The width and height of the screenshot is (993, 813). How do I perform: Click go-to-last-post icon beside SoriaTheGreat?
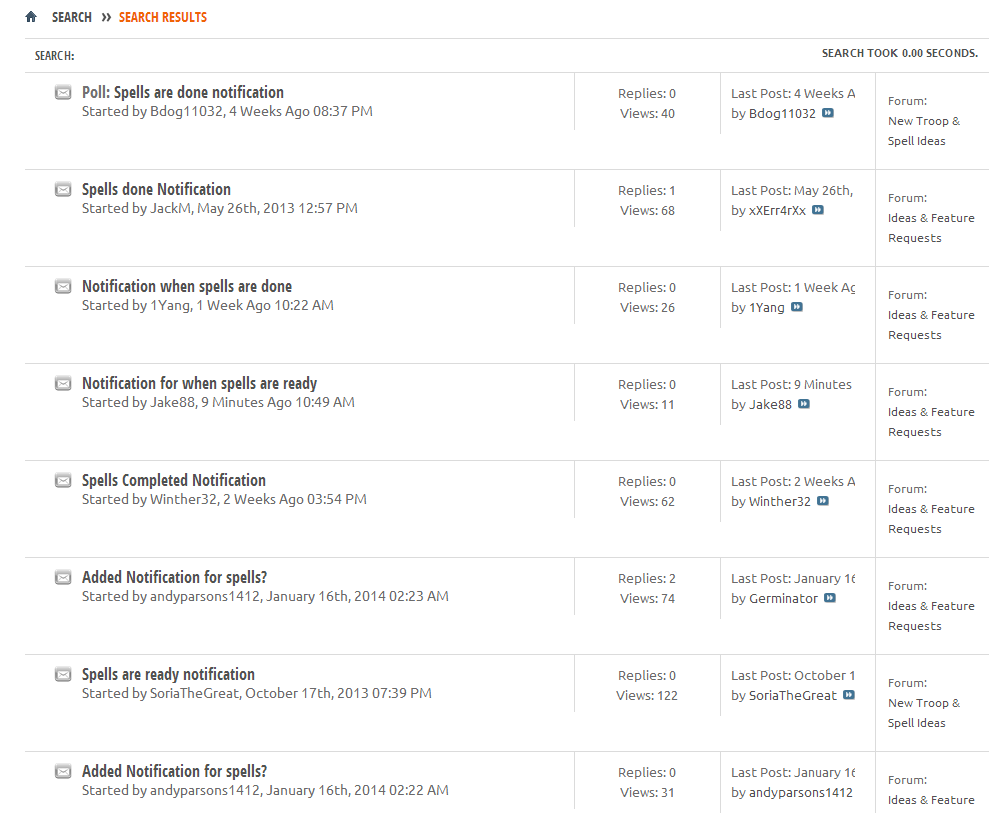(x=849, y=696)
